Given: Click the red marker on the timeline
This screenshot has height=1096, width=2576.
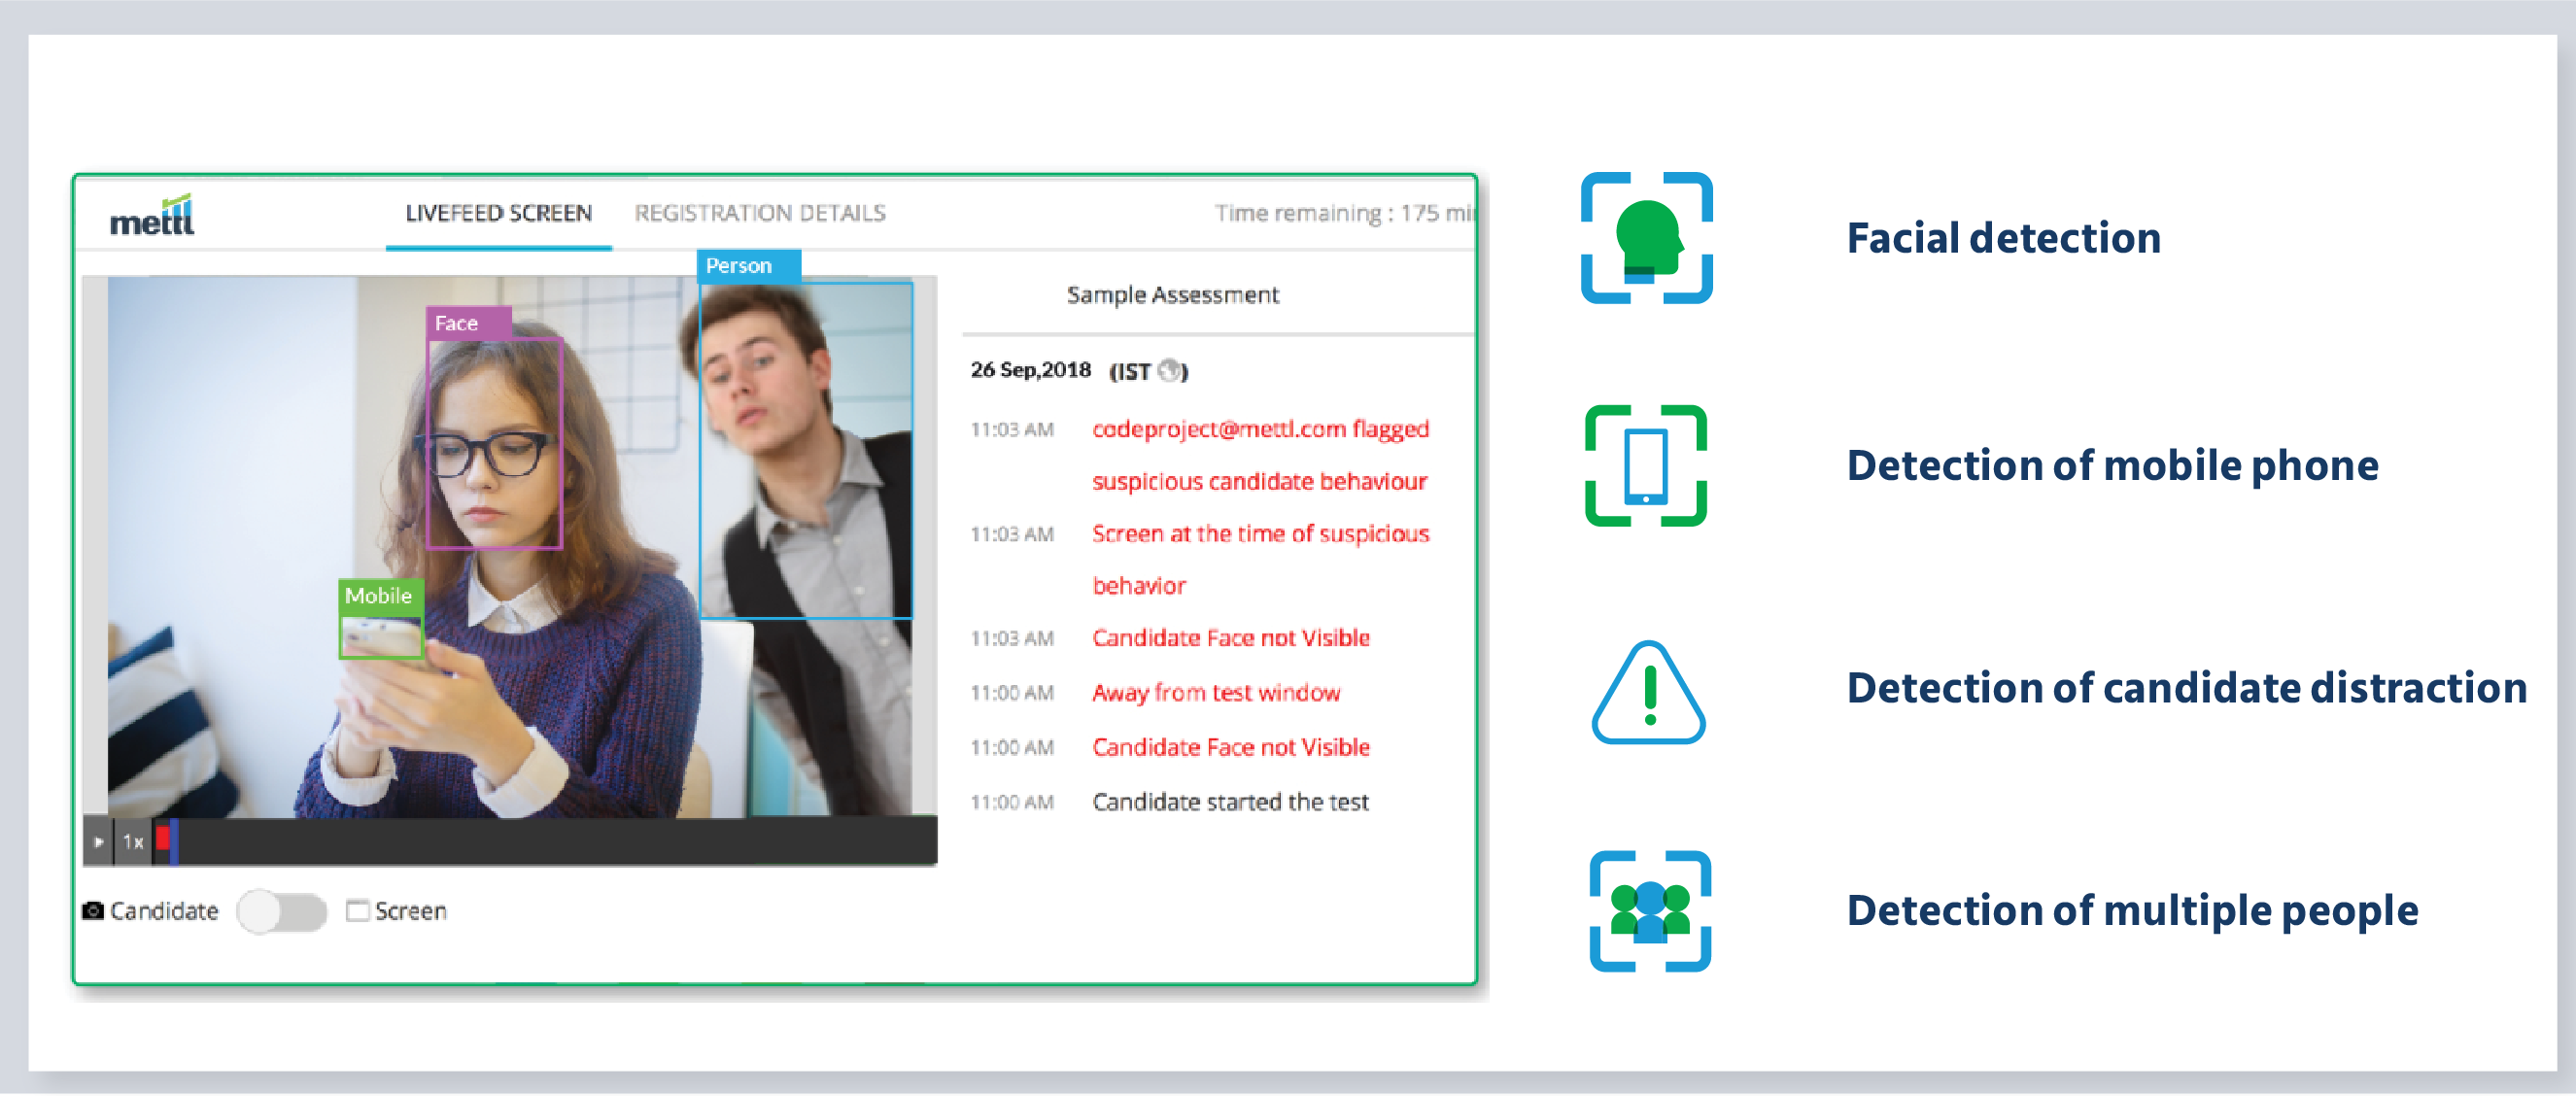Looking at the screenshot, I should click(x=162, y=839).
